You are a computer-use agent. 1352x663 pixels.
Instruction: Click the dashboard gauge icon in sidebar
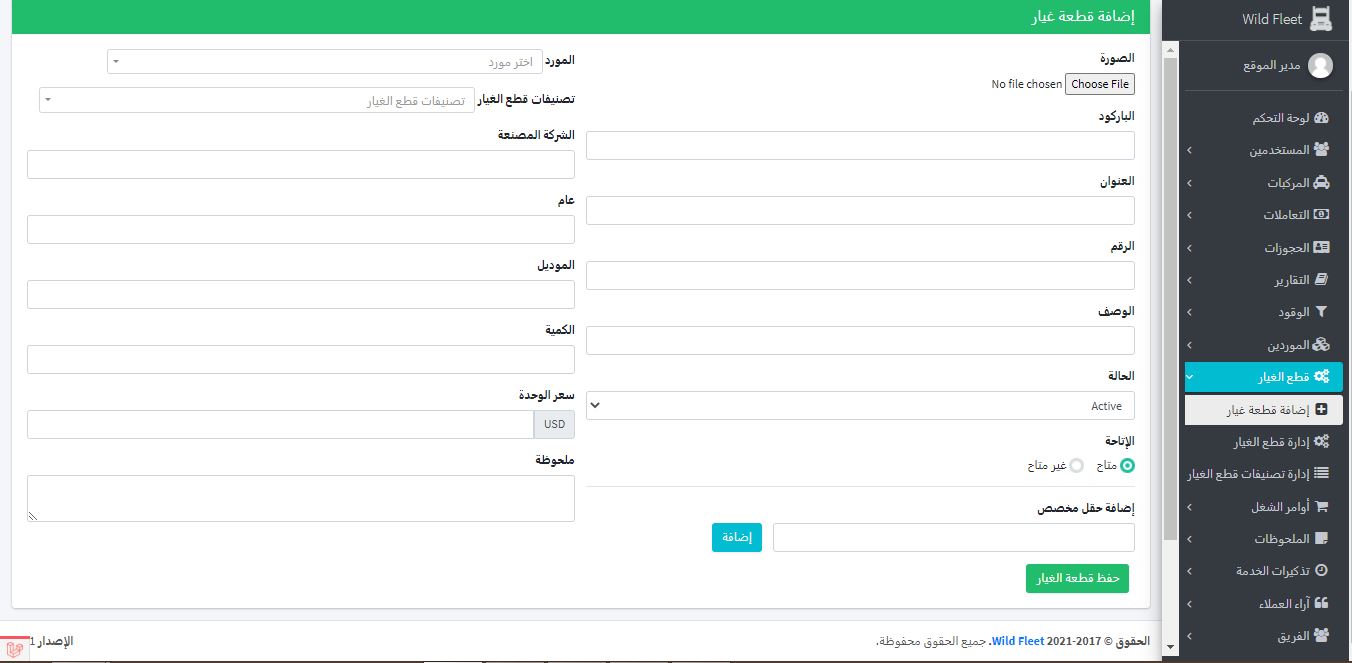click(1321, 118)
